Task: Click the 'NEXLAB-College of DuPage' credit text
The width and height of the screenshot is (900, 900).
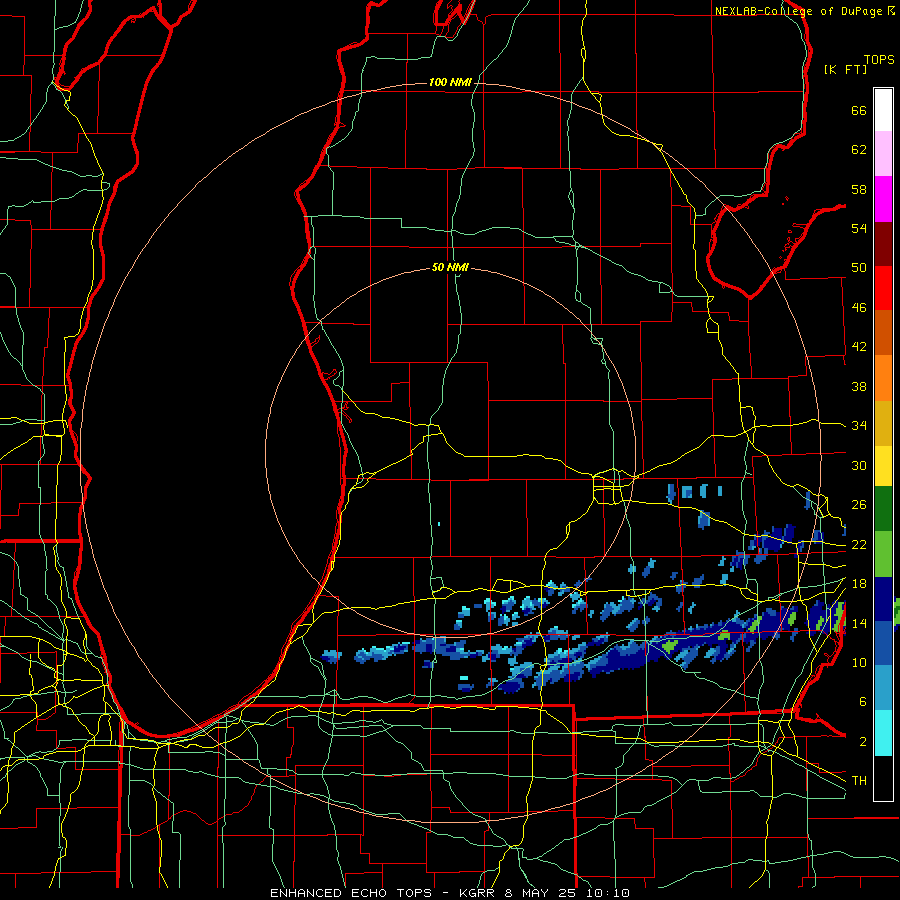Action: click(798, 11)
